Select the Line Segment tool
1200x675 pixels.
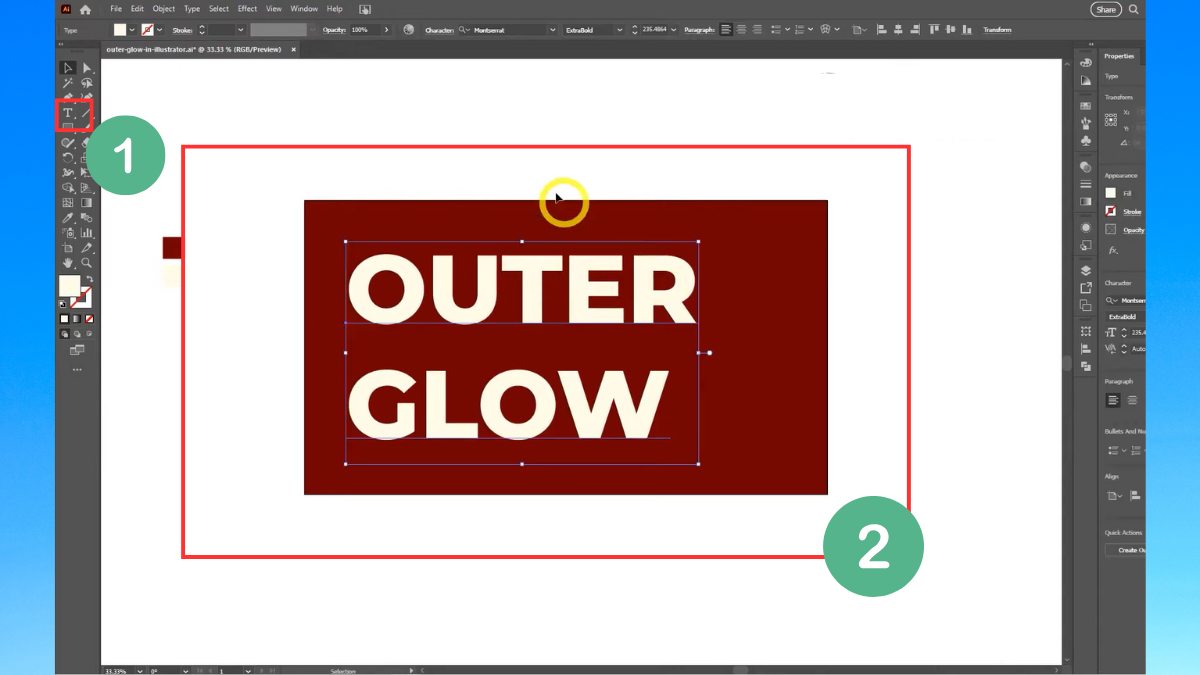(87, 113)
